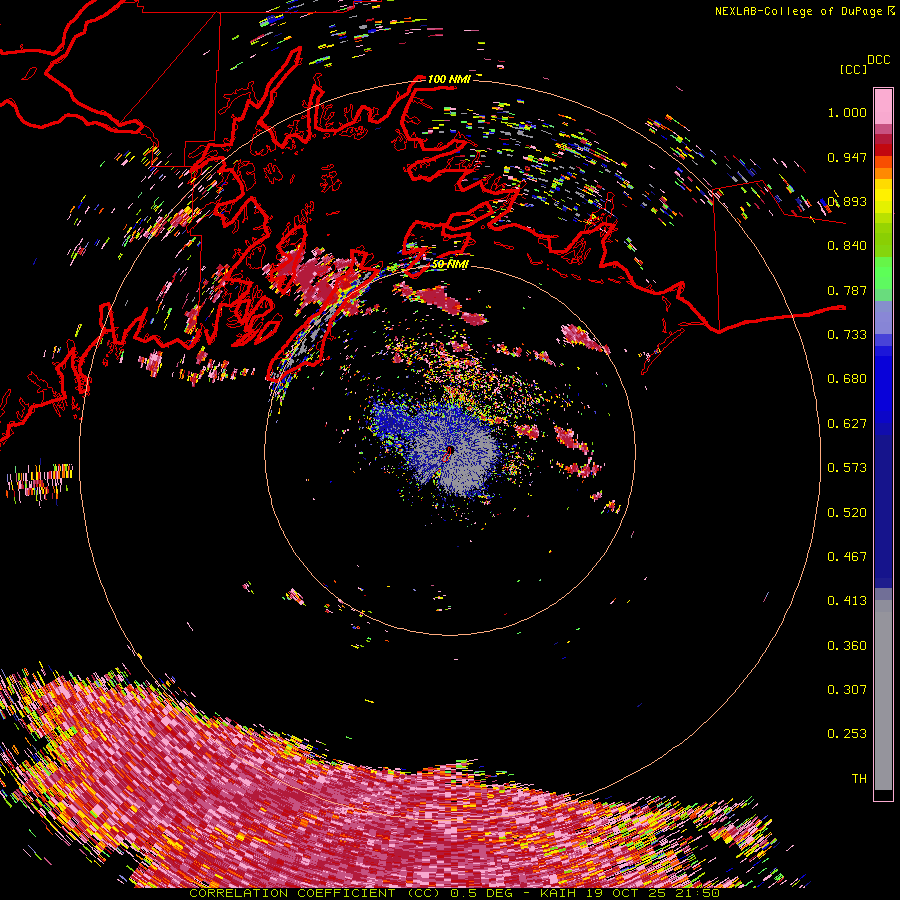Select the 0.573 scale value
The image size is (900, 900).
[847, 468]
